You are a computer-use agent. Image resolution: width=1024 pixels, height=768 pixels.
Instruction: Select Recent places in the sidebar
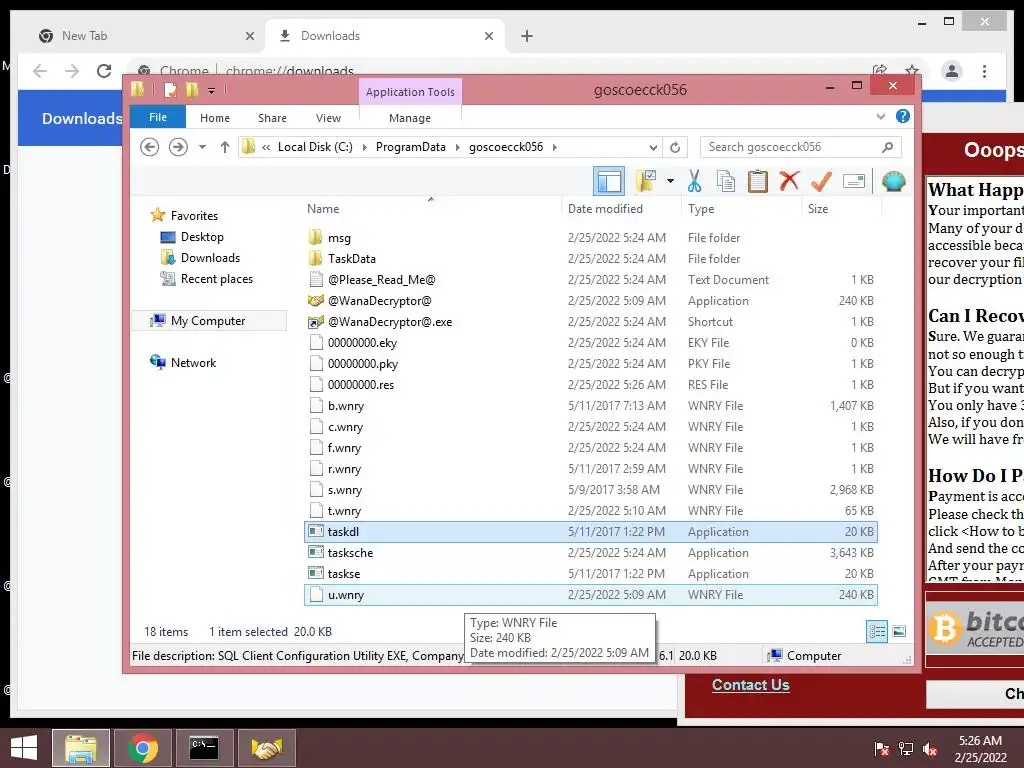pos(217,279)
